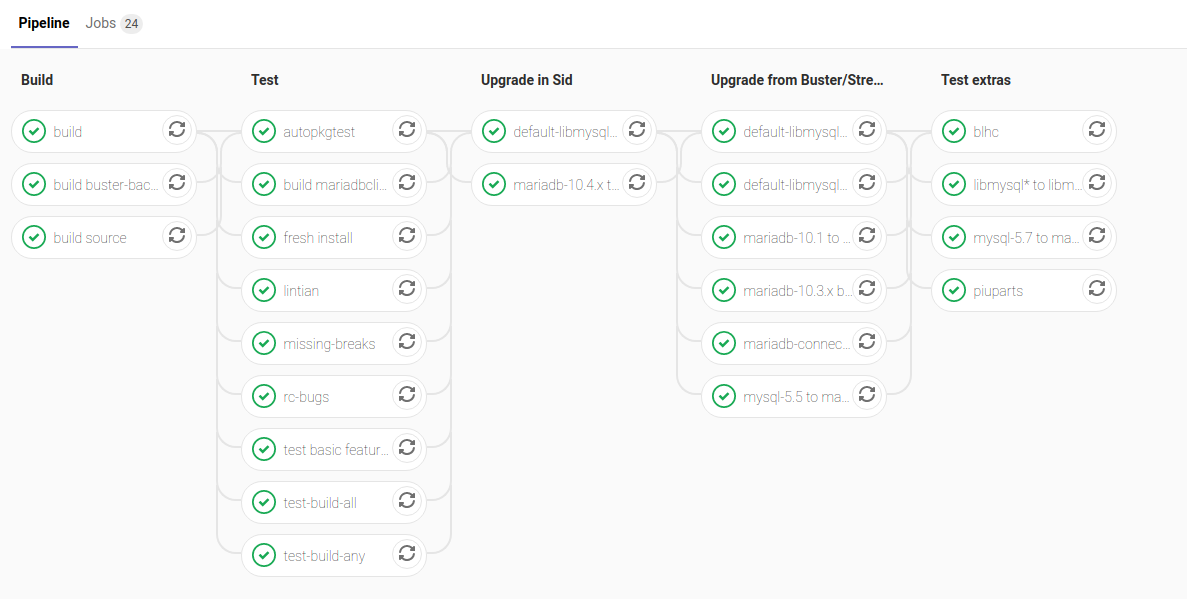This screenshot has height=599, width=1187.
Task: Retry the autopkgtest job
Action: [407, 130]
